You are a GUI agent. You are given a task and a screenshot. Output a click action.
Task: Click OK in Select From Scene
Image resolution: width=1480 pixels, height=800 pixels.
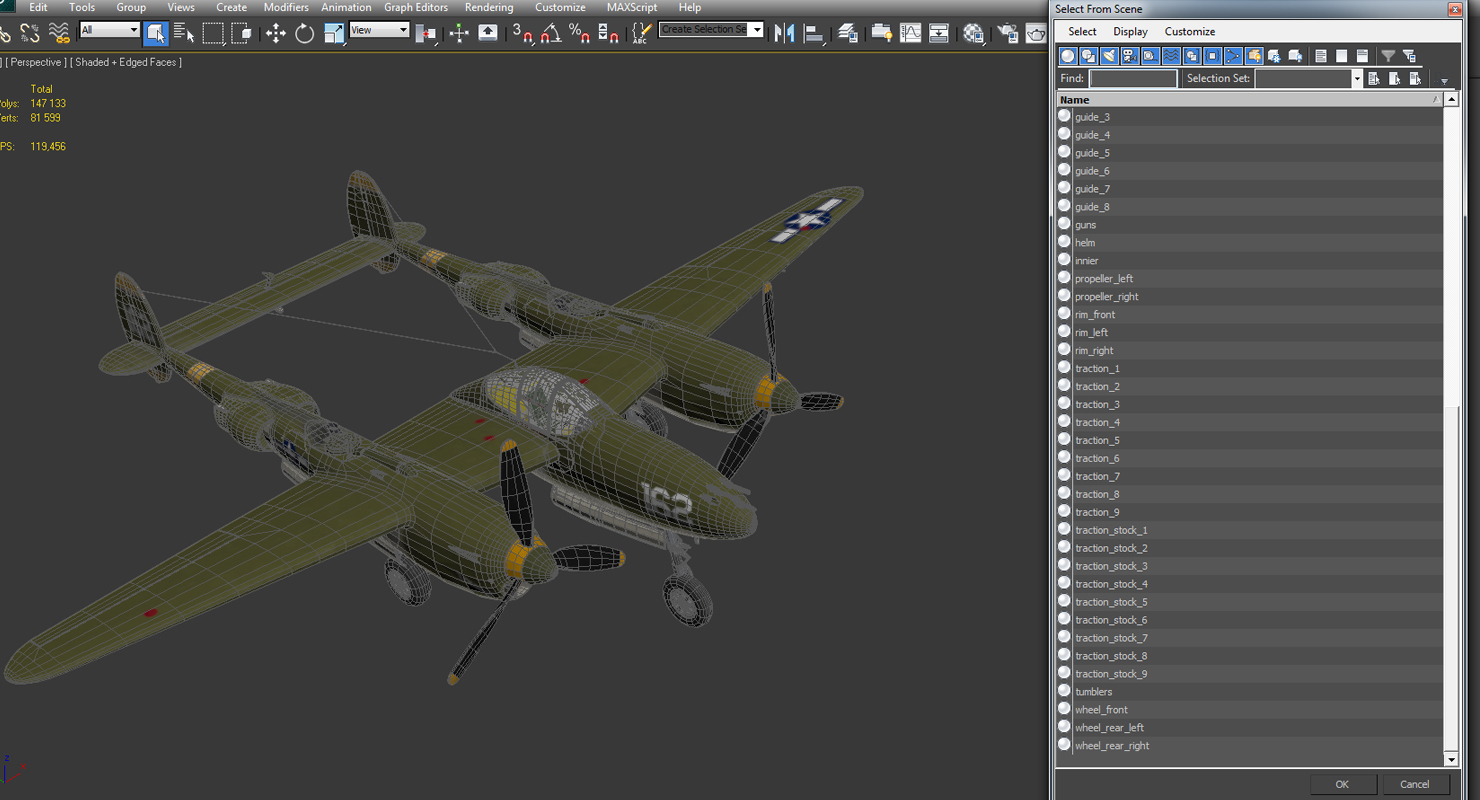coord(1342,784)
